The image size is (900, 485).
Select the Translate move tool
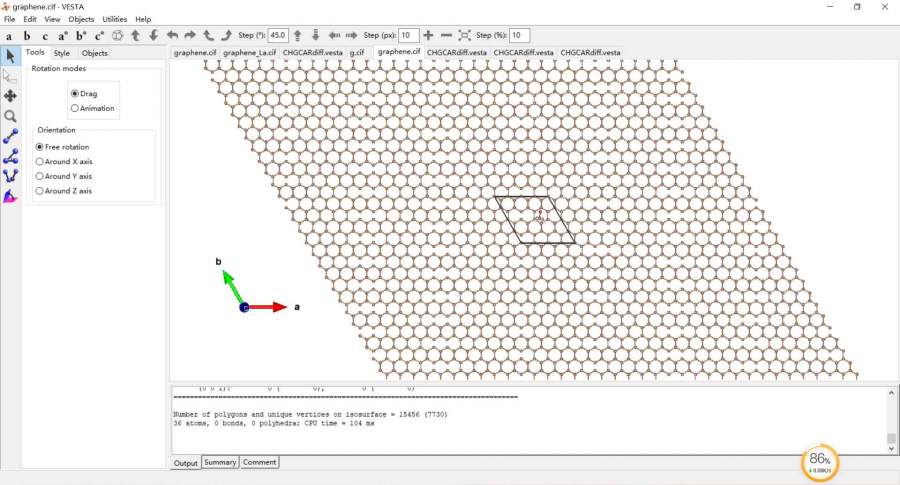[10, 96]
